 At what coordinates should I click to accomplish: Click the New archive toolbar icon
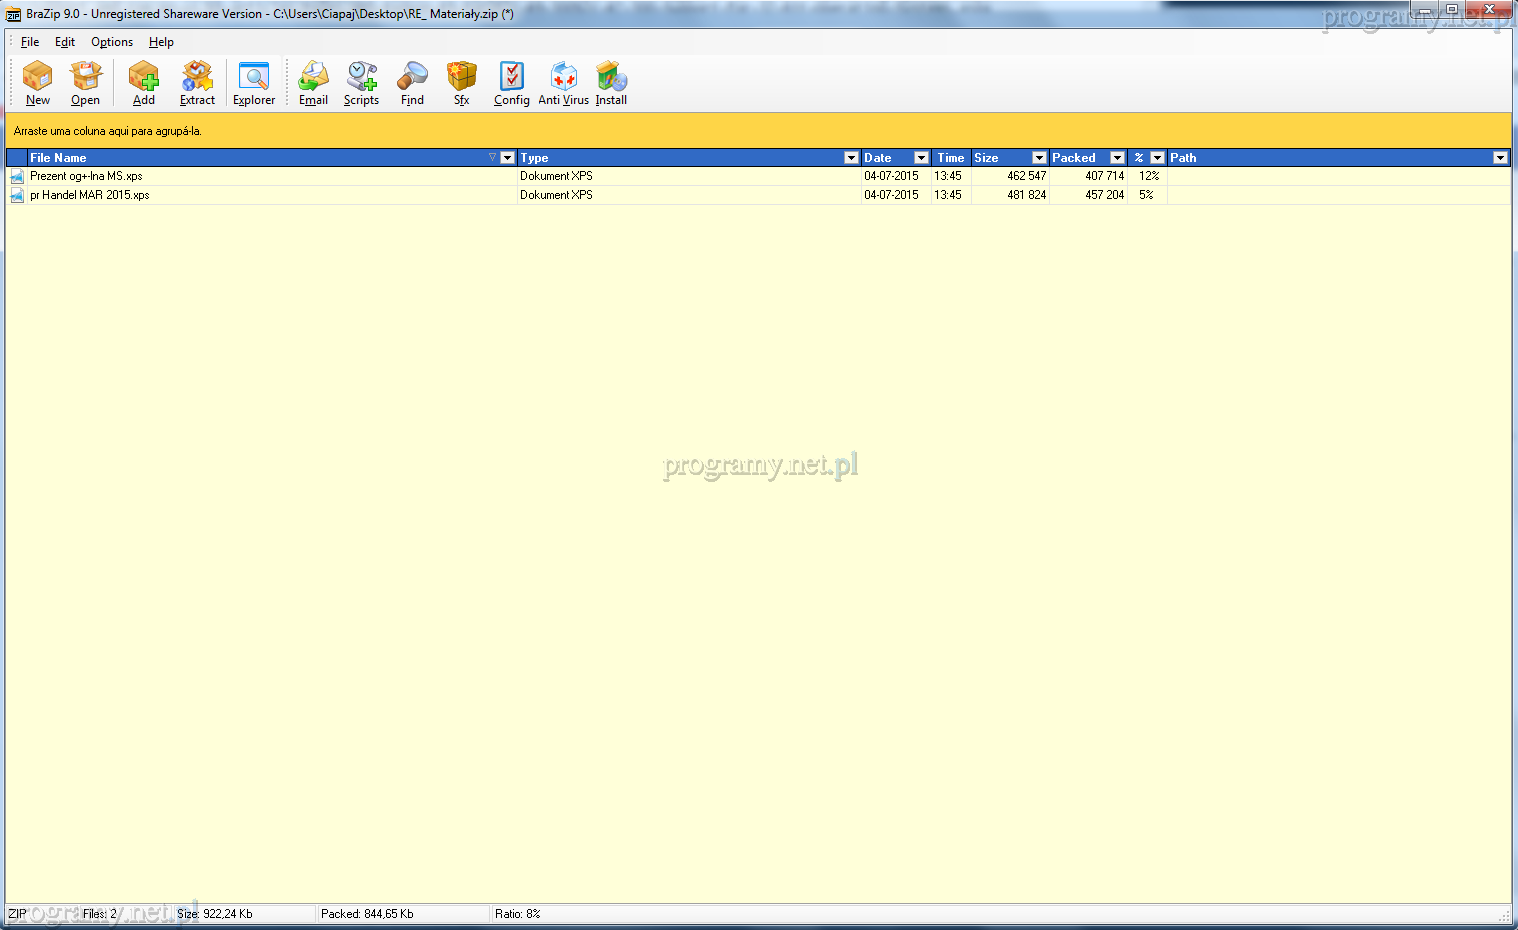tap(37, 83)
